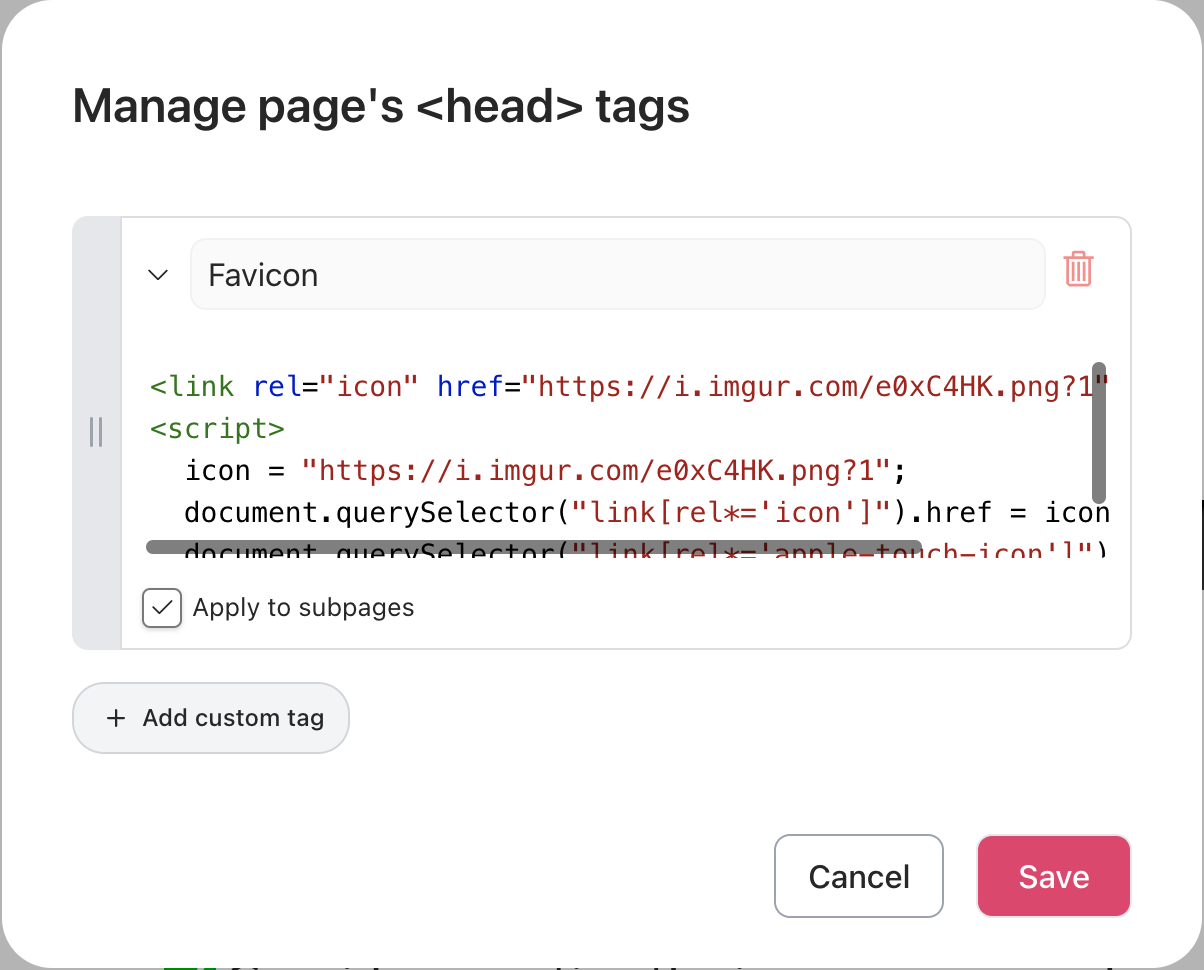
Task: Collapse the Favicon tag section chevron
Action: pyautogui.click(x=158, y=274)
